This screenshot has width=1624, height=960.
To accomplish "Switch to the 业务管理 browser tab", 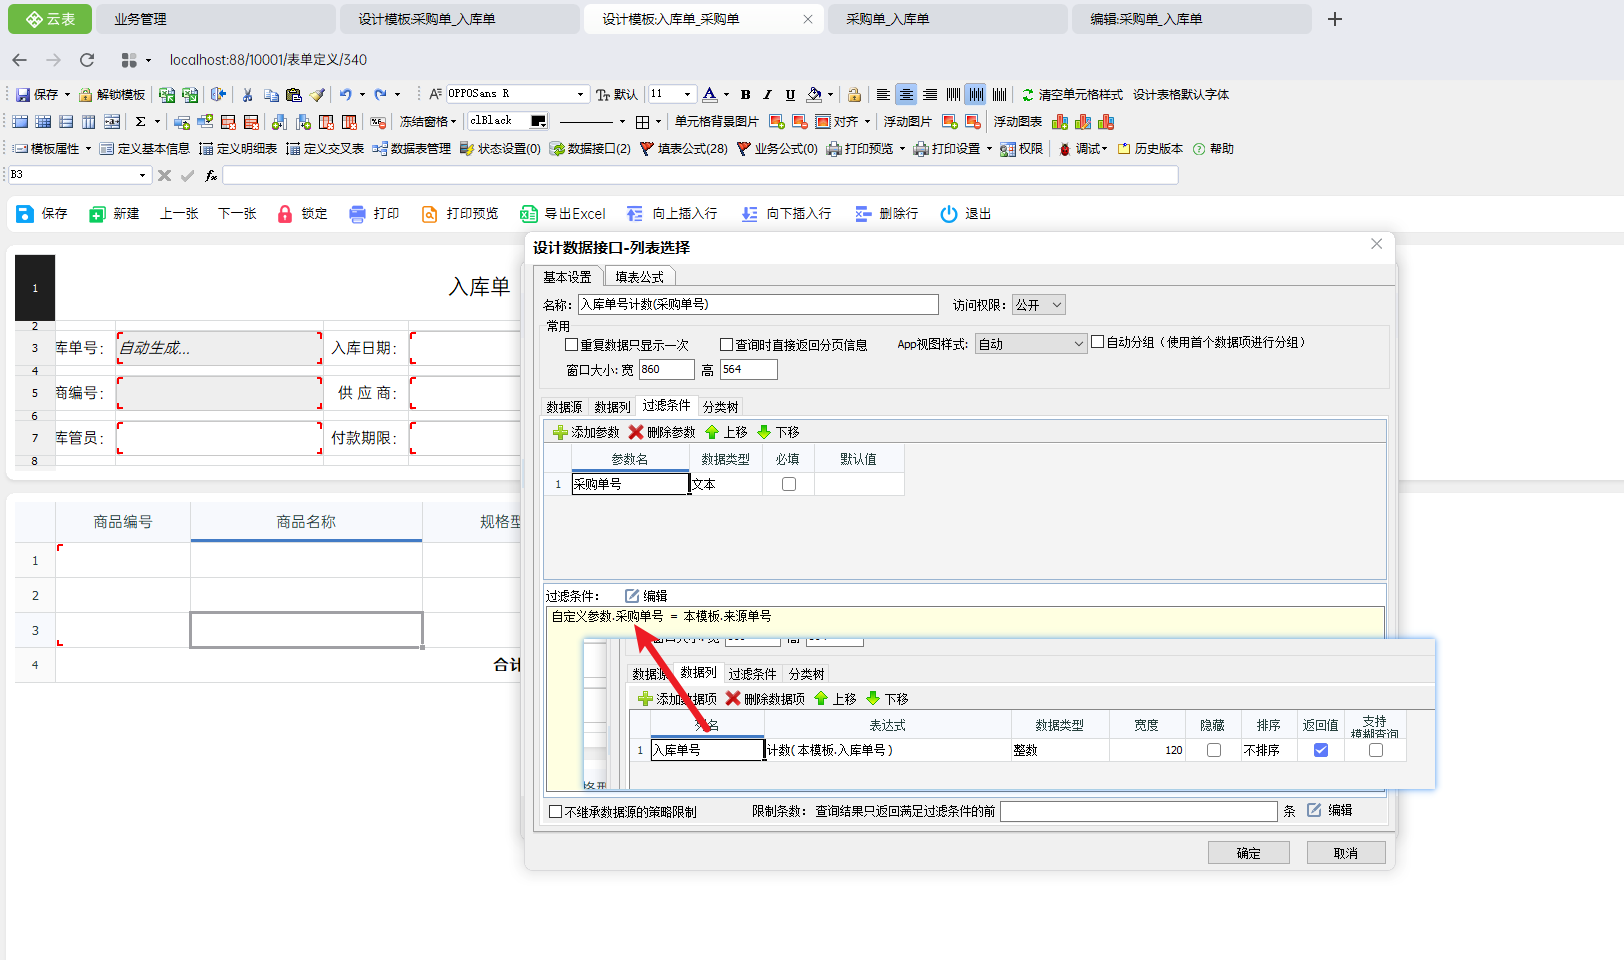I will (216, 19).
